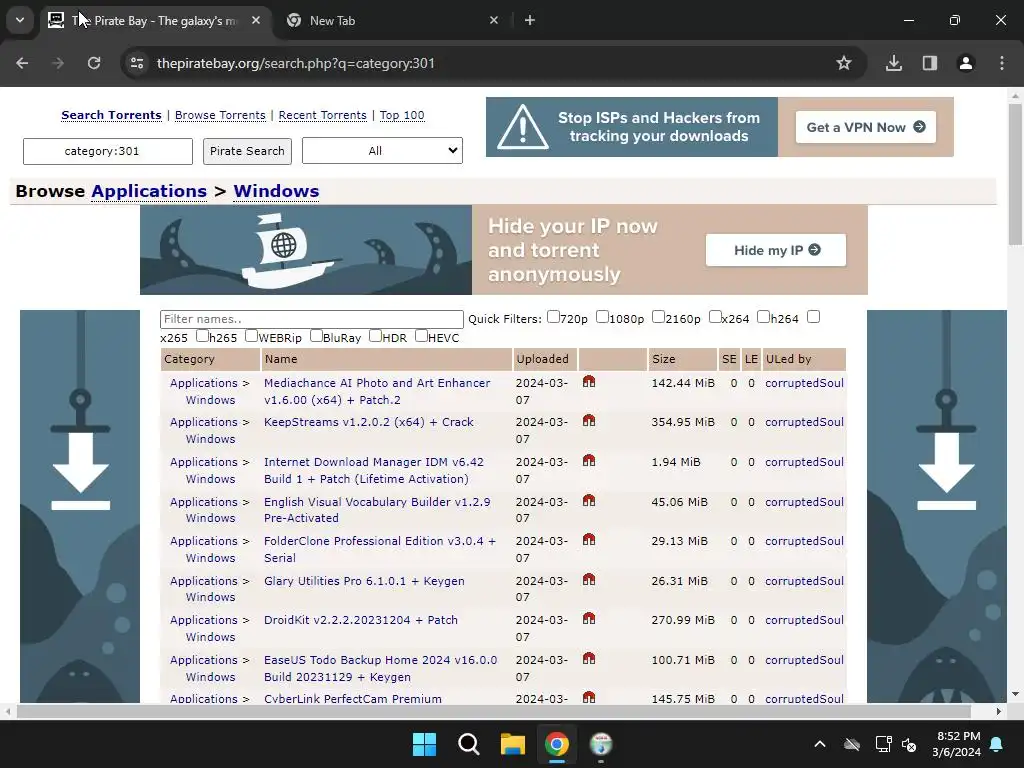Screen dimensions: 1024x768
Task: Open Search Torrents link
Action: coord(111,115)
